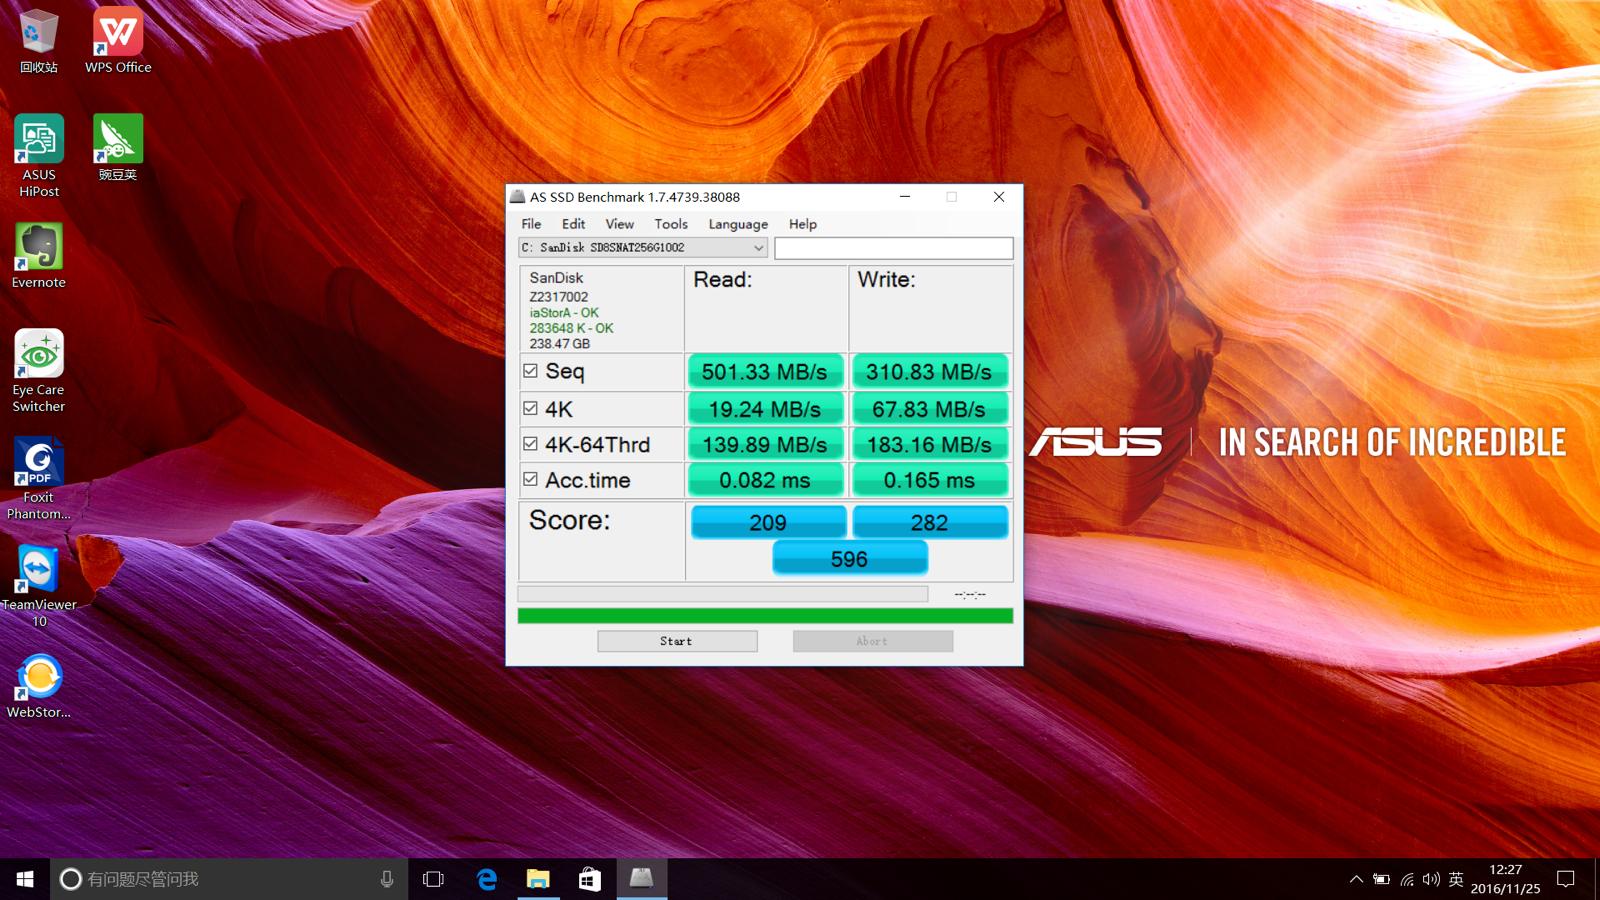Toggle the 4K-64Thrd test checkbox

tap(530, 444)
